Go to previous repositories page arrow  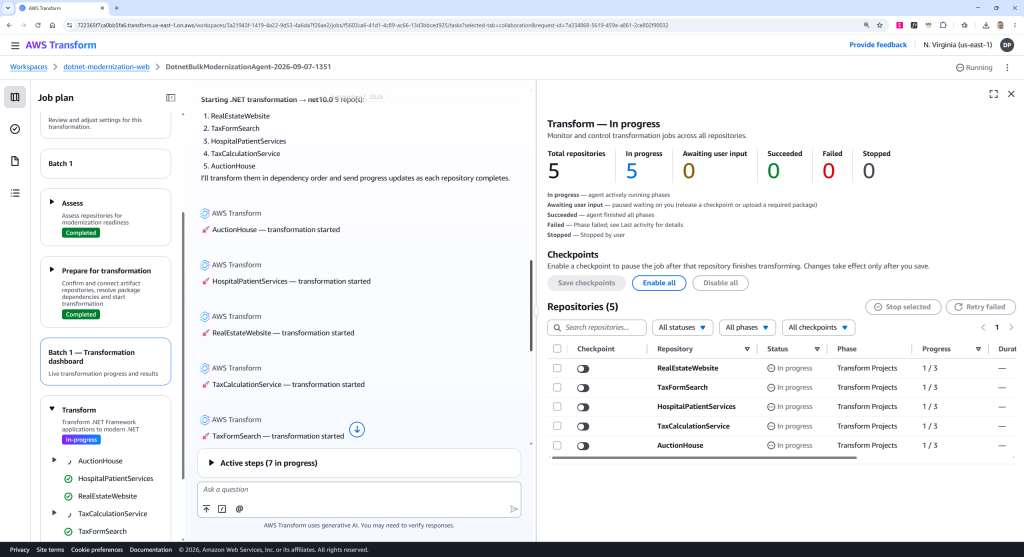(983, 327)
